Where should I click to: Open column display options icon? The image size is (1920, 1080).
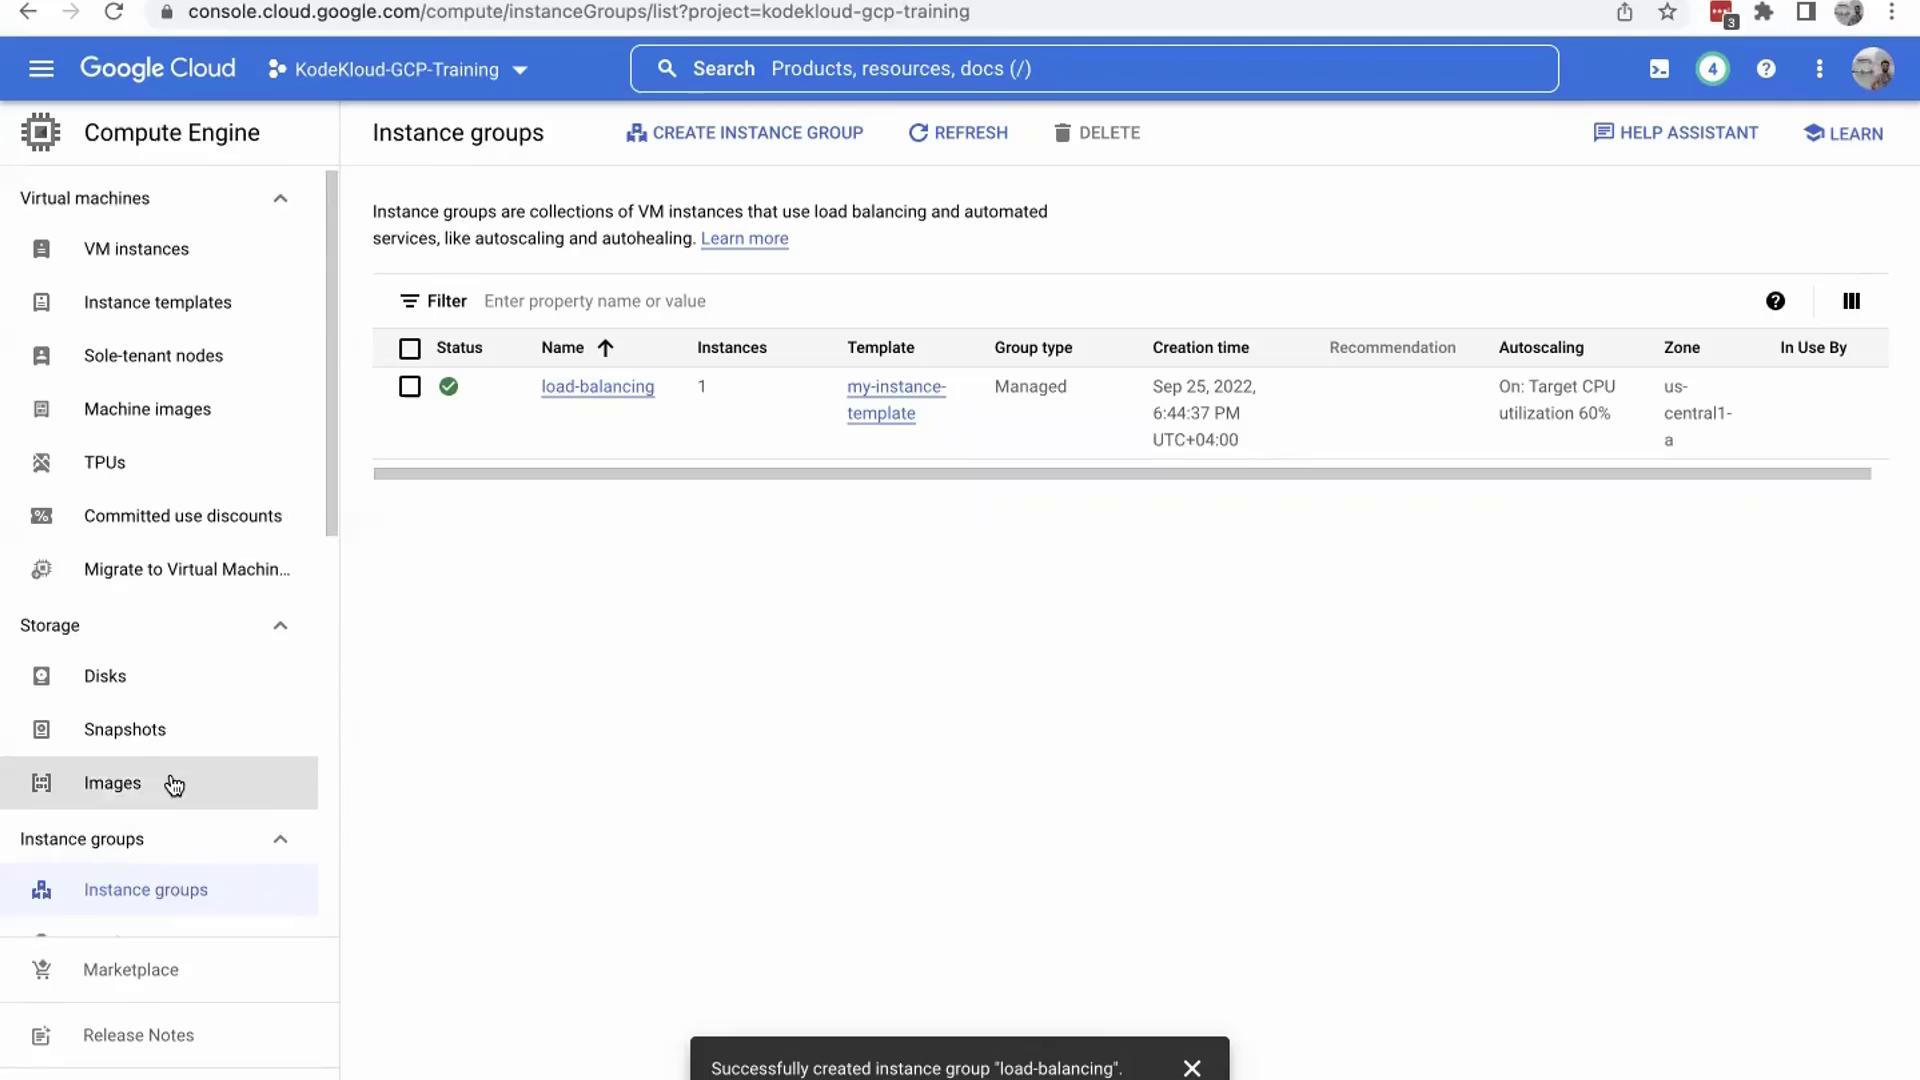(x=1851, y=301)
